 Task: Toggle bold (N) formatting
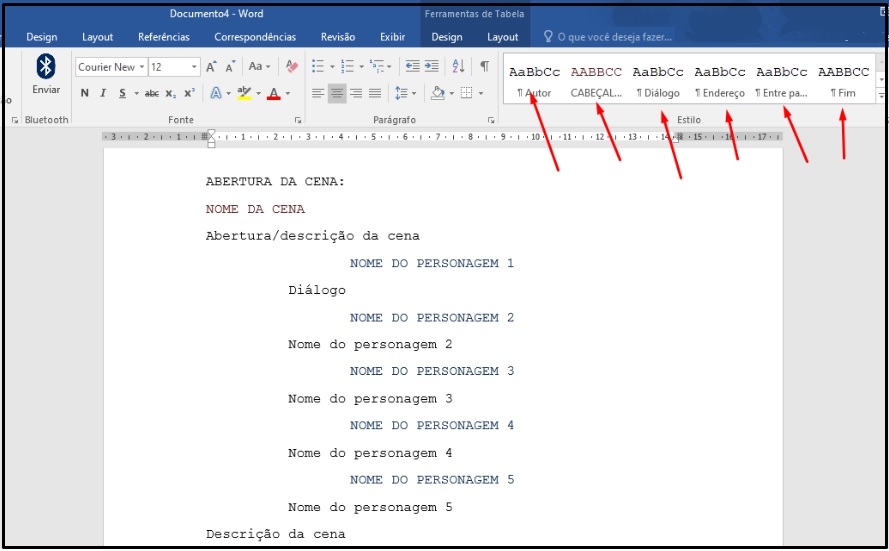tap(84, 94)
